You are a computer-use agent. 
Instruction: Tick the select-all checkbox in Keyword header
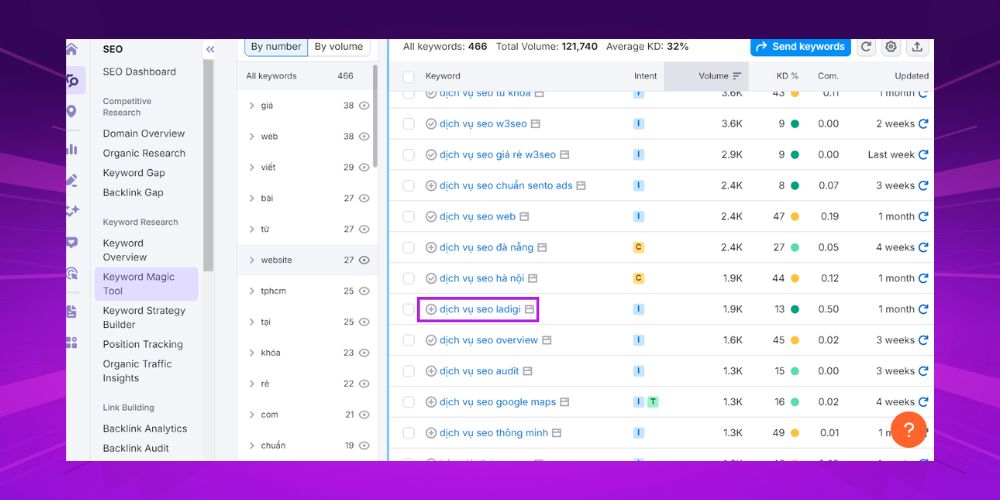[x=409, y=77]
